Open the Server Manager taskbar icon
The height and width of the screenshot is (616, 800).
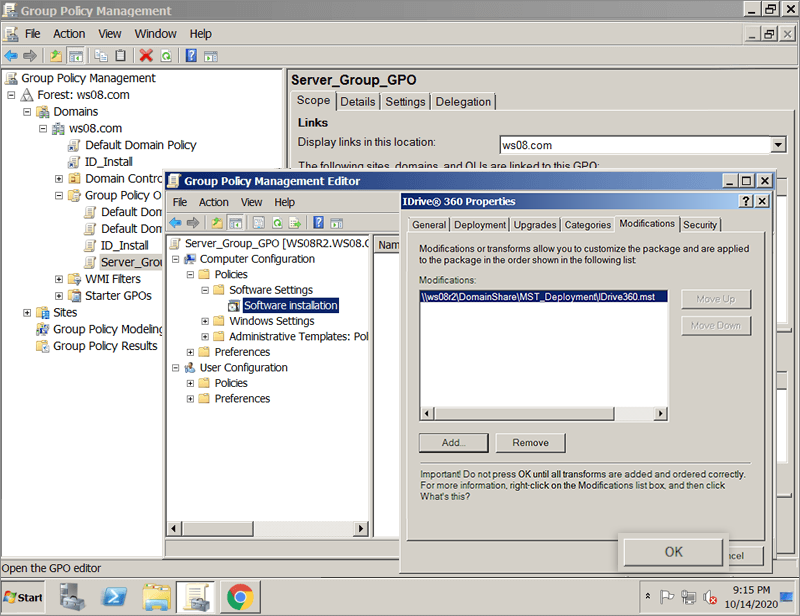(72, 597)
